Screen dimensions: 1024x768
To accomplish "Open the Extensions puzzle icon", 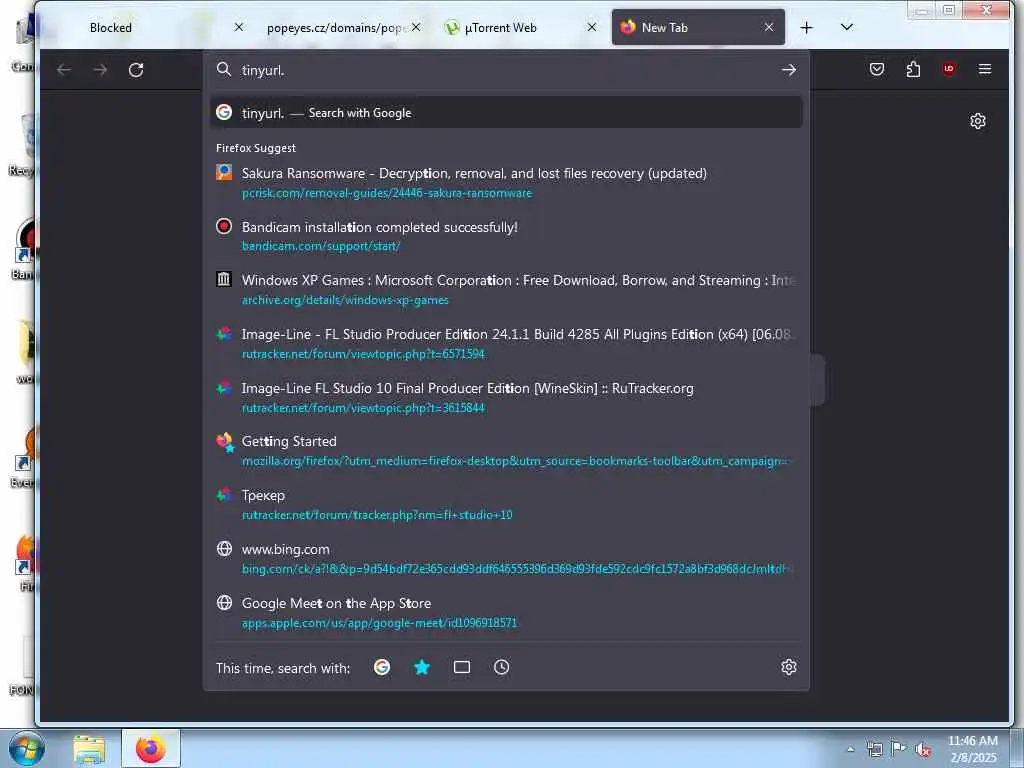I will tap(913, 69).
